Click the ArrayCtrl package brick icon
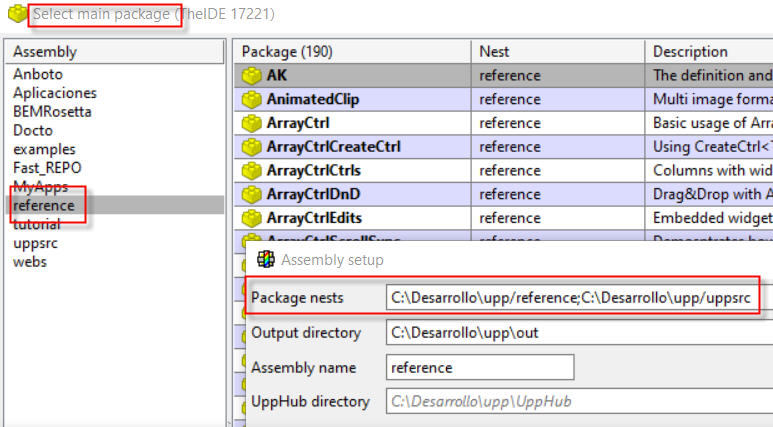Viewport: 773px width, 427px height. [251, 123]
